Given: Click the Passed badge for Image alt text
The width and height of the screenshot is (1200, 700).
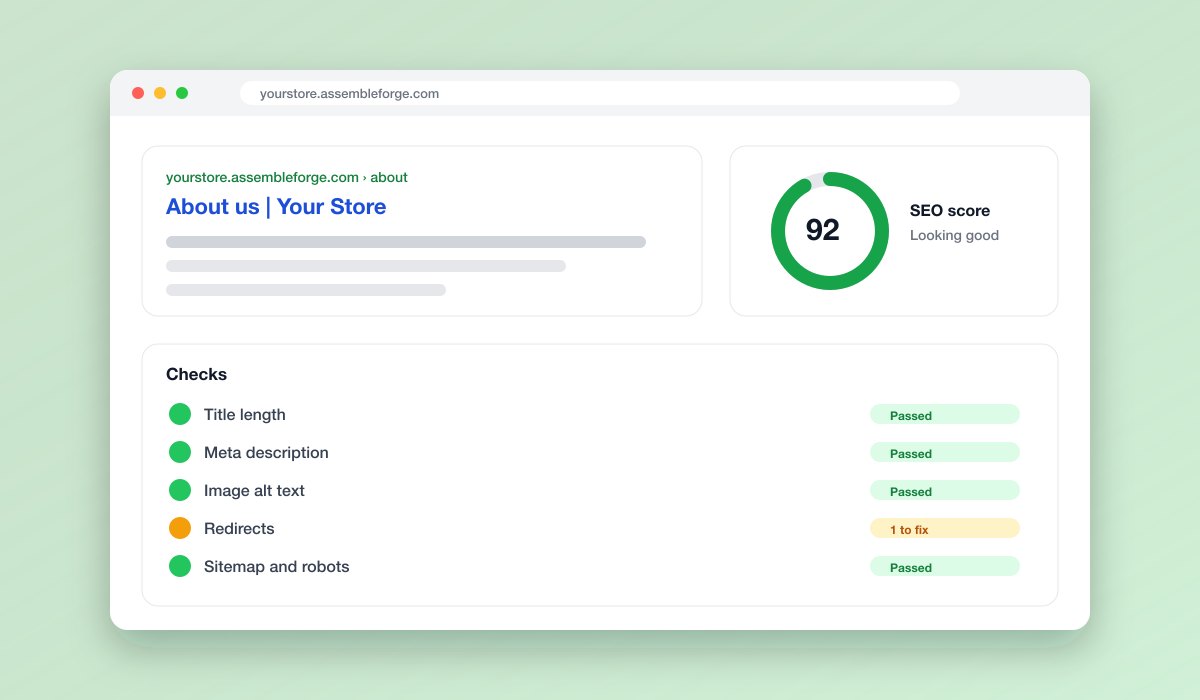Looking at the screenshot, I should tap(945, 490).
